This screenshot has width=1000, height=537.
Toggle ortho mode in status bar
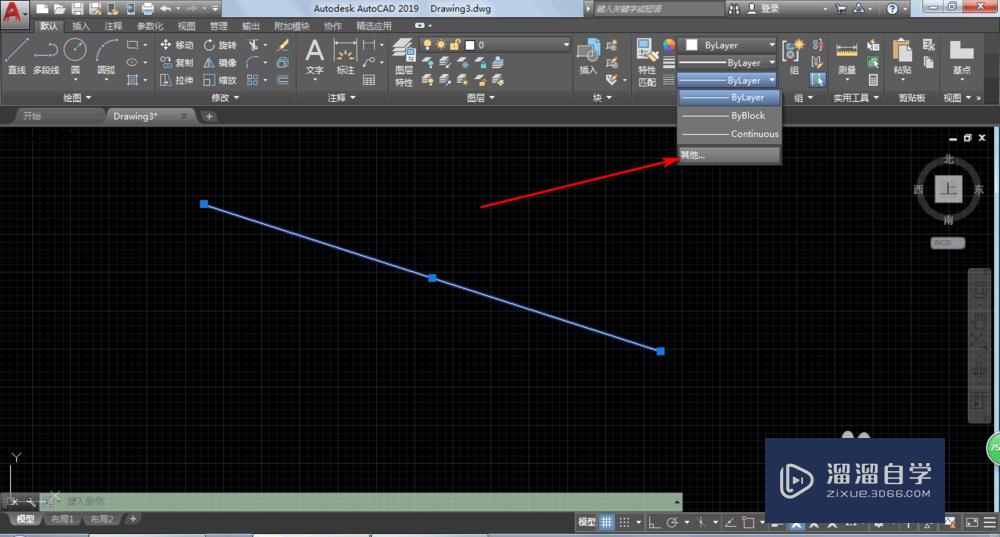point(654,522)
